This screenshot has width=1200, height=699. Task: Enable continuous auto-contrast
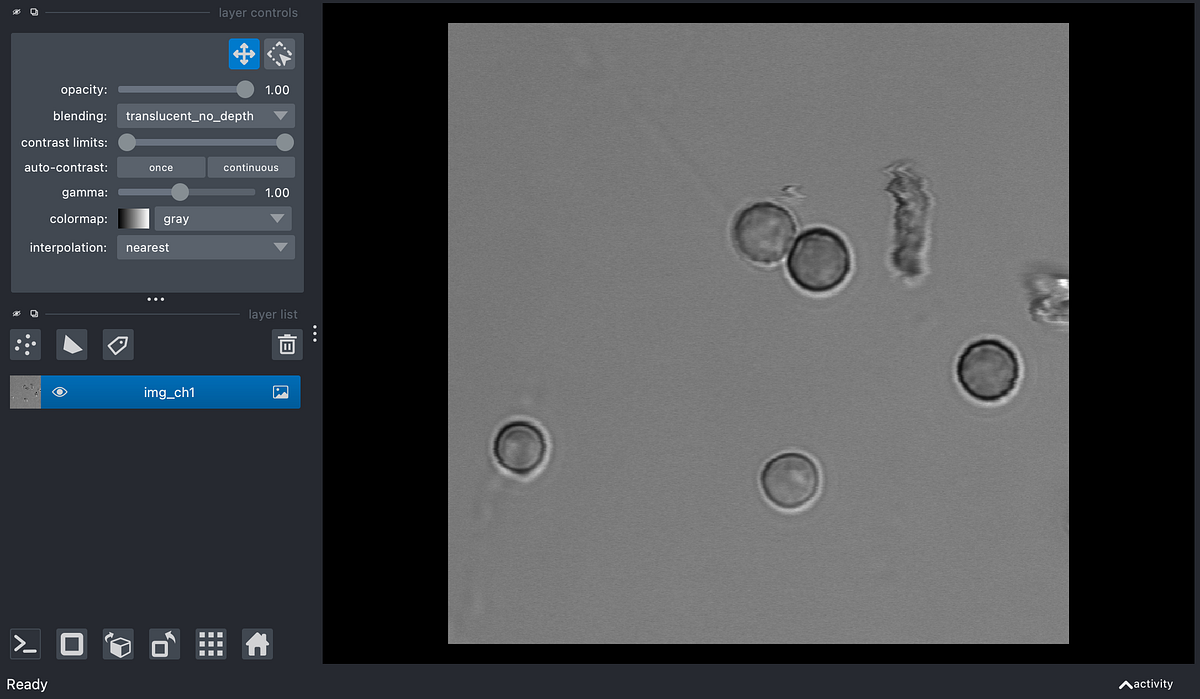251,167
